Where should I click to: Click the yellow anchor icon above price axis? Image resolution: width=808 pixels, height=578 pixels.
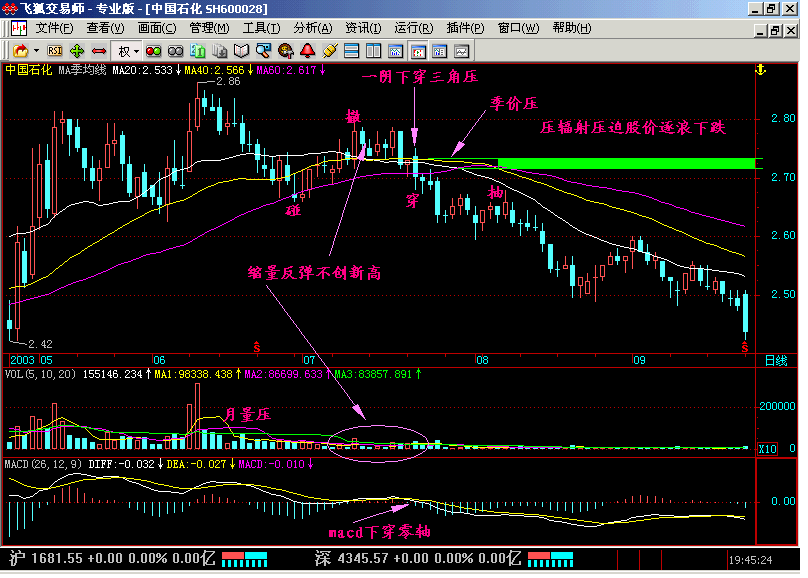pyautogui.click(x=761, y=70)
